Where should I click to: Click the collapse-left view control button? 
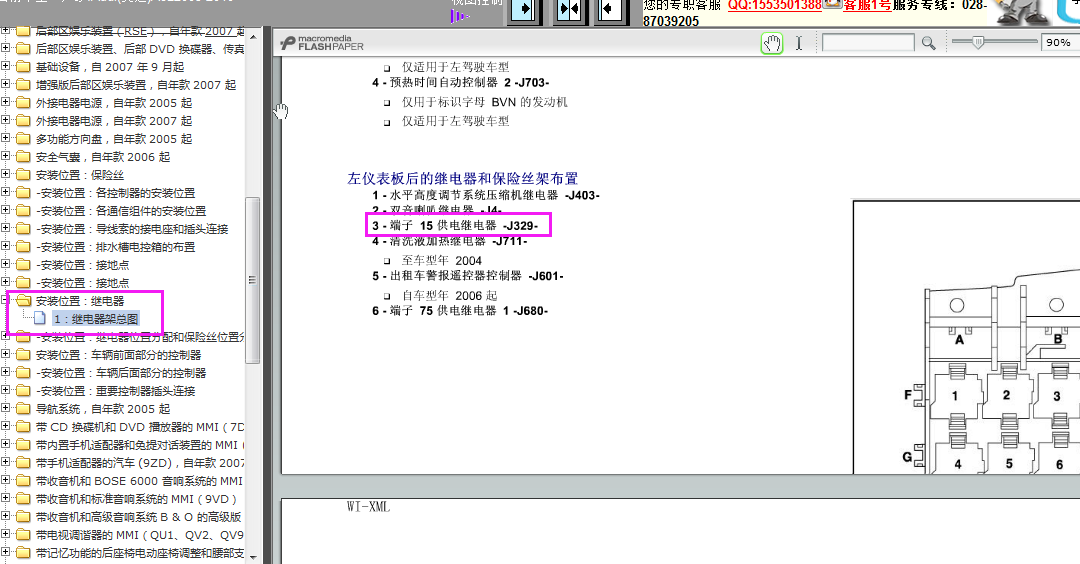(x=611, y=10)
